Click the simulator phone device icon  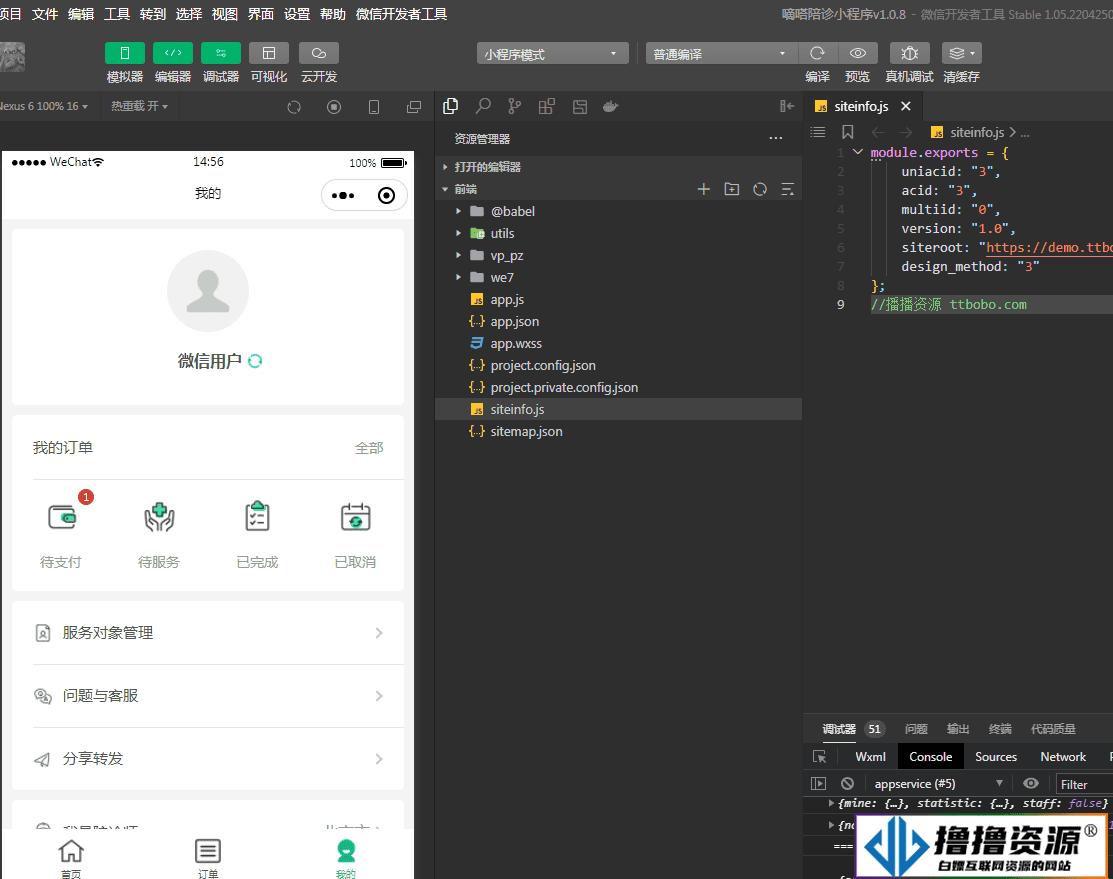pyautogui.click(x=373, y=107)
